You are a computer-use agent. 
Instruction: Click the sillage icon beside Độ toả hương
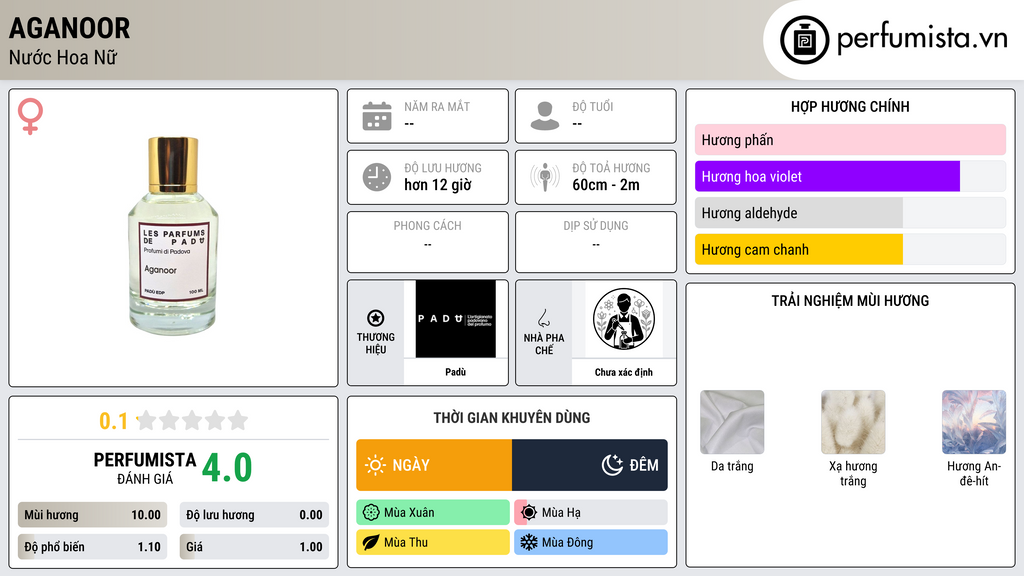coord(545,177)
